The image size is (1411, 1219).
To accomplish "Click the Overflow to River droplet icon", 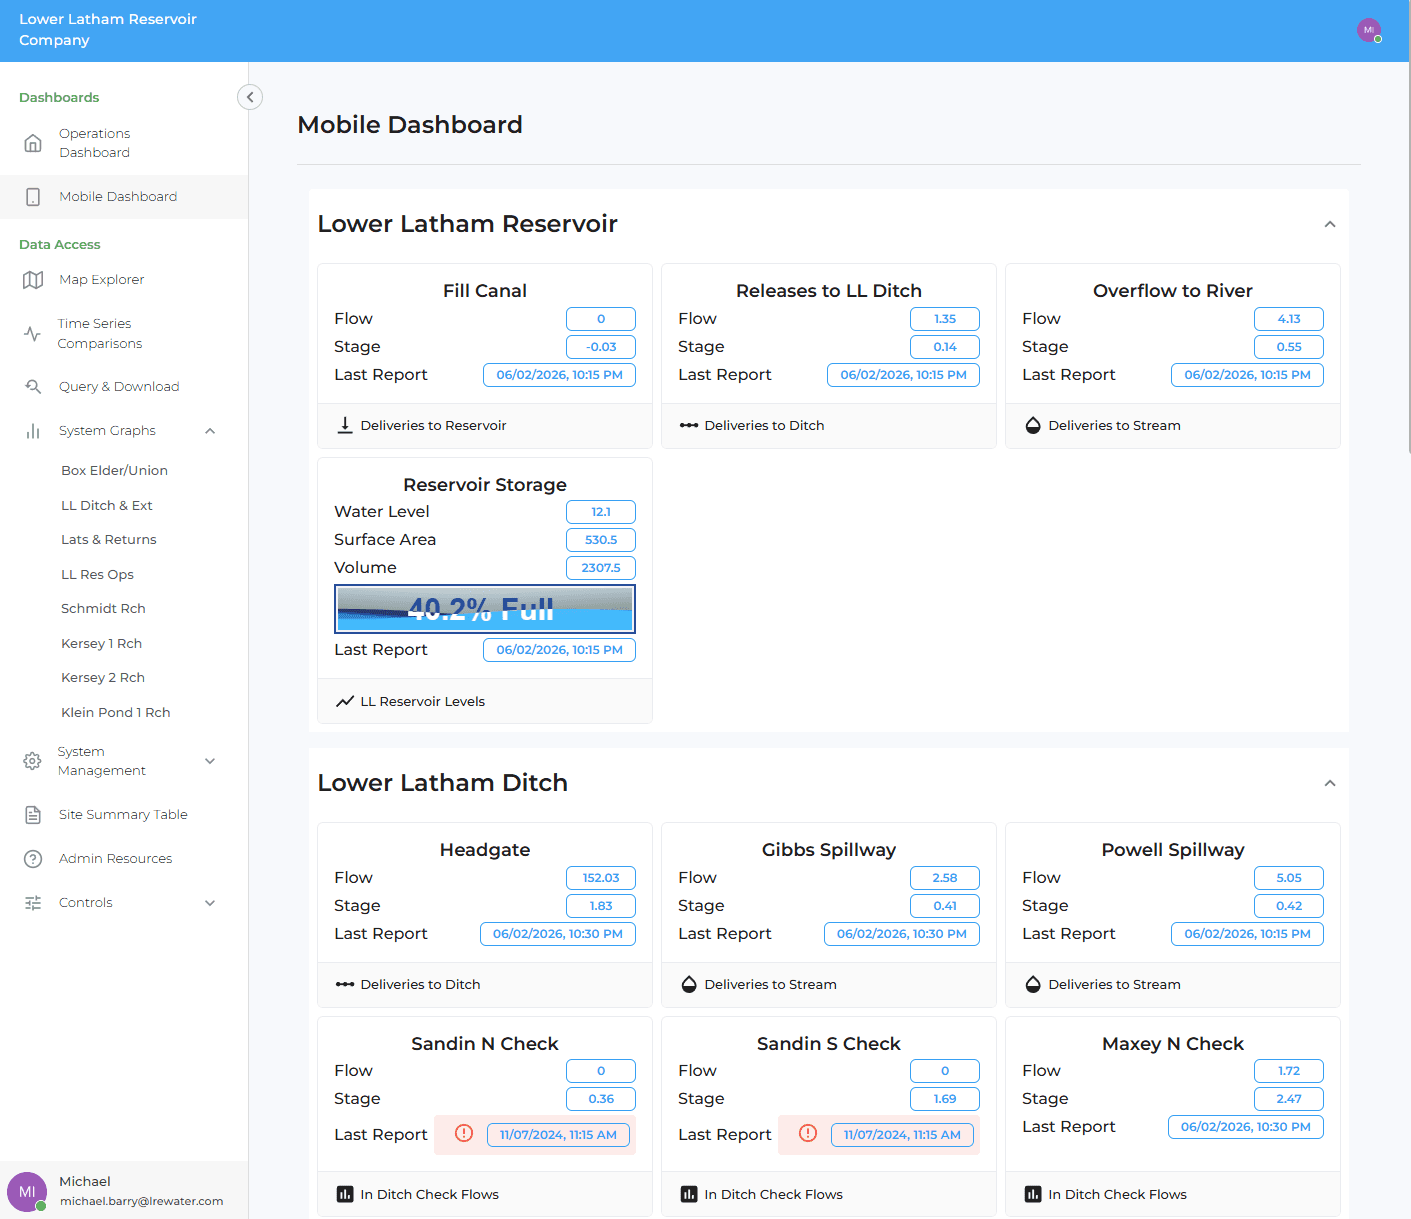I will 1033,425.
